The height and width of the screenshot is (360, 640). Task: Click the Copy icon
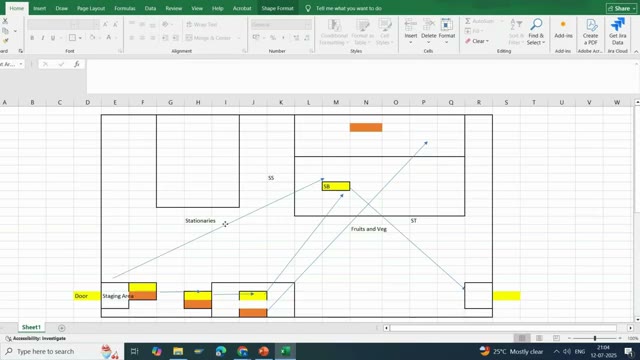click(5, 31)
